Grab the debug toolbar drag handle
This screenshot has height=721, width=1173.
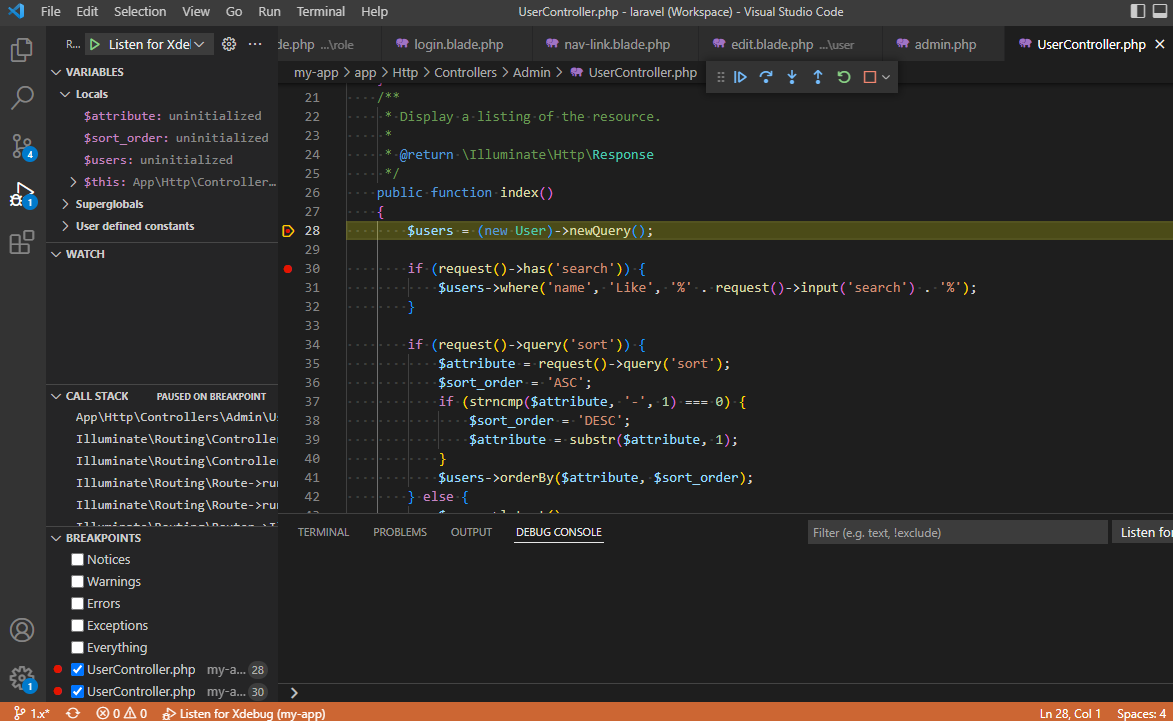720,77
